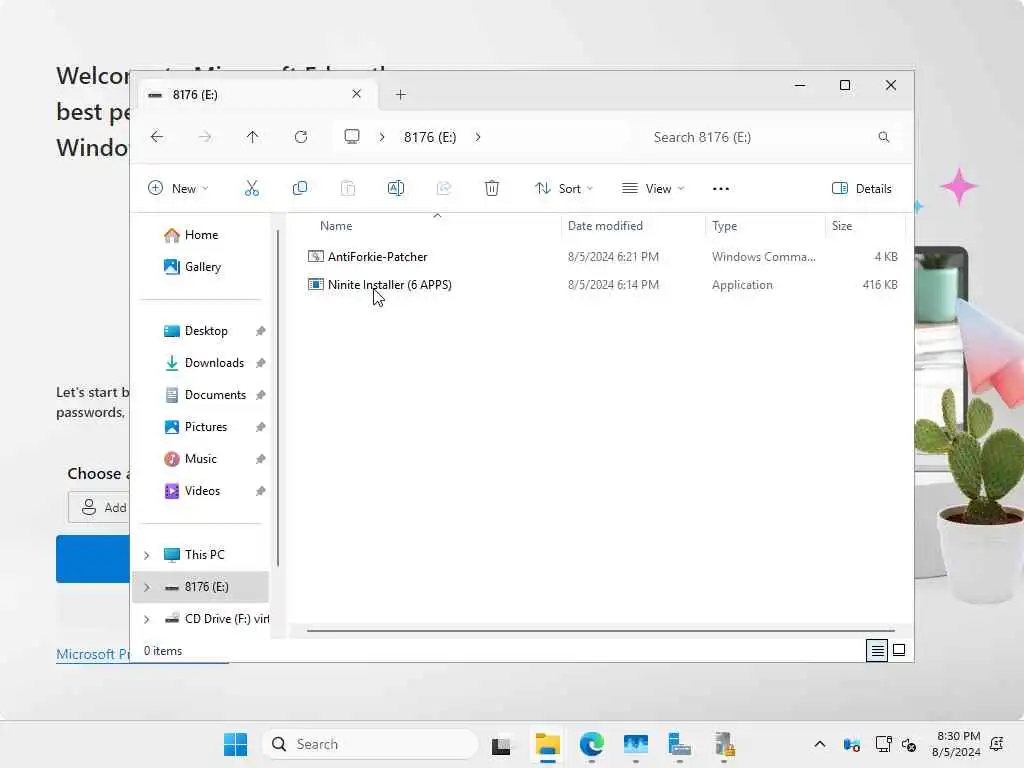Open the Sort dropdown menu
The width and height of the screenshot is (1024, 768).
click(x=564, y=189)
